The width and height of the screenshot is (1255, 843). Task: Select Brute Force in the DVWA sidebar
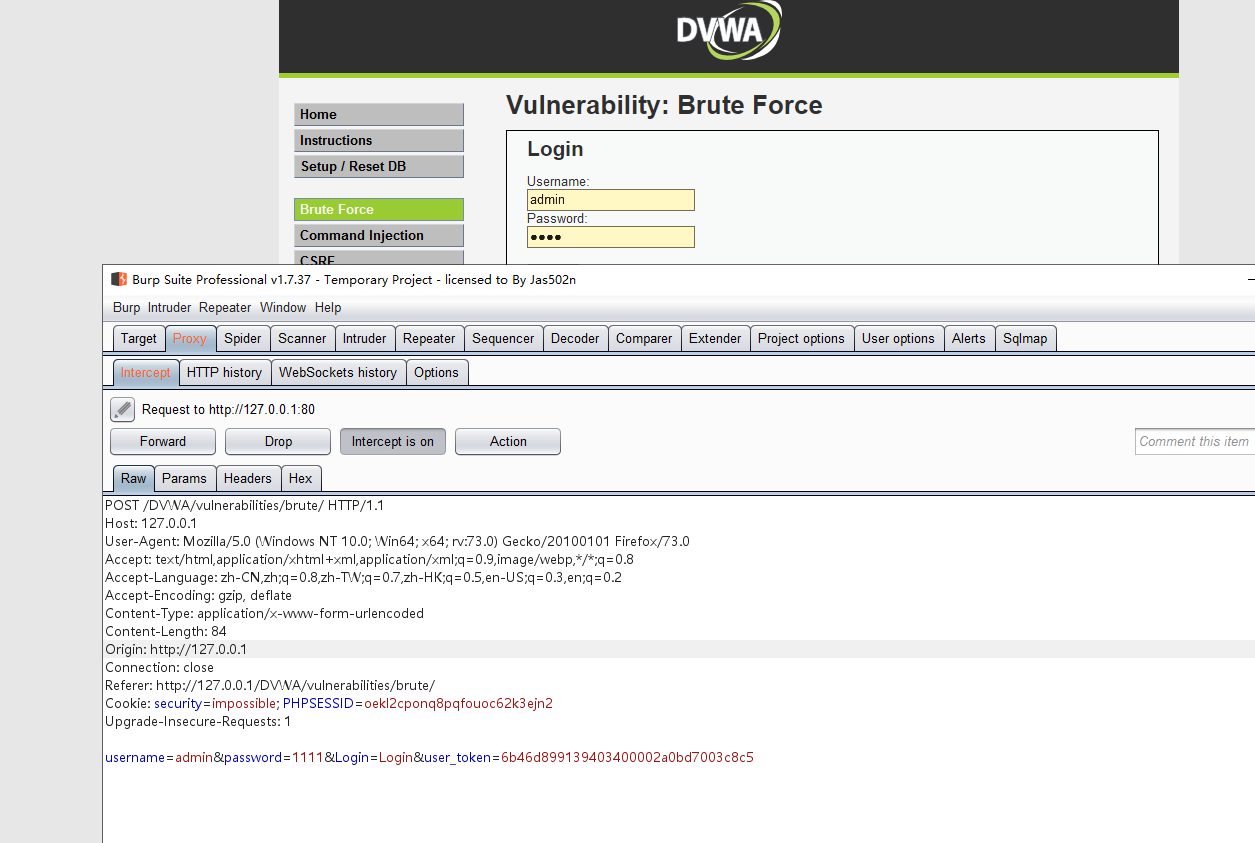point(379,209)
